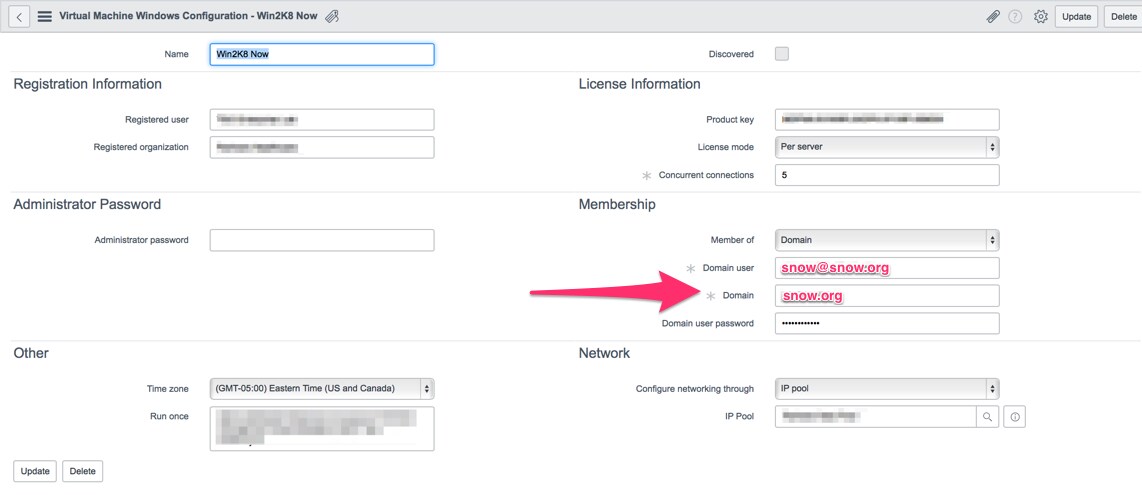The height and width of the screenshot is (495, 1142).
Task: Click into Administrator password field
Action: 321,240
